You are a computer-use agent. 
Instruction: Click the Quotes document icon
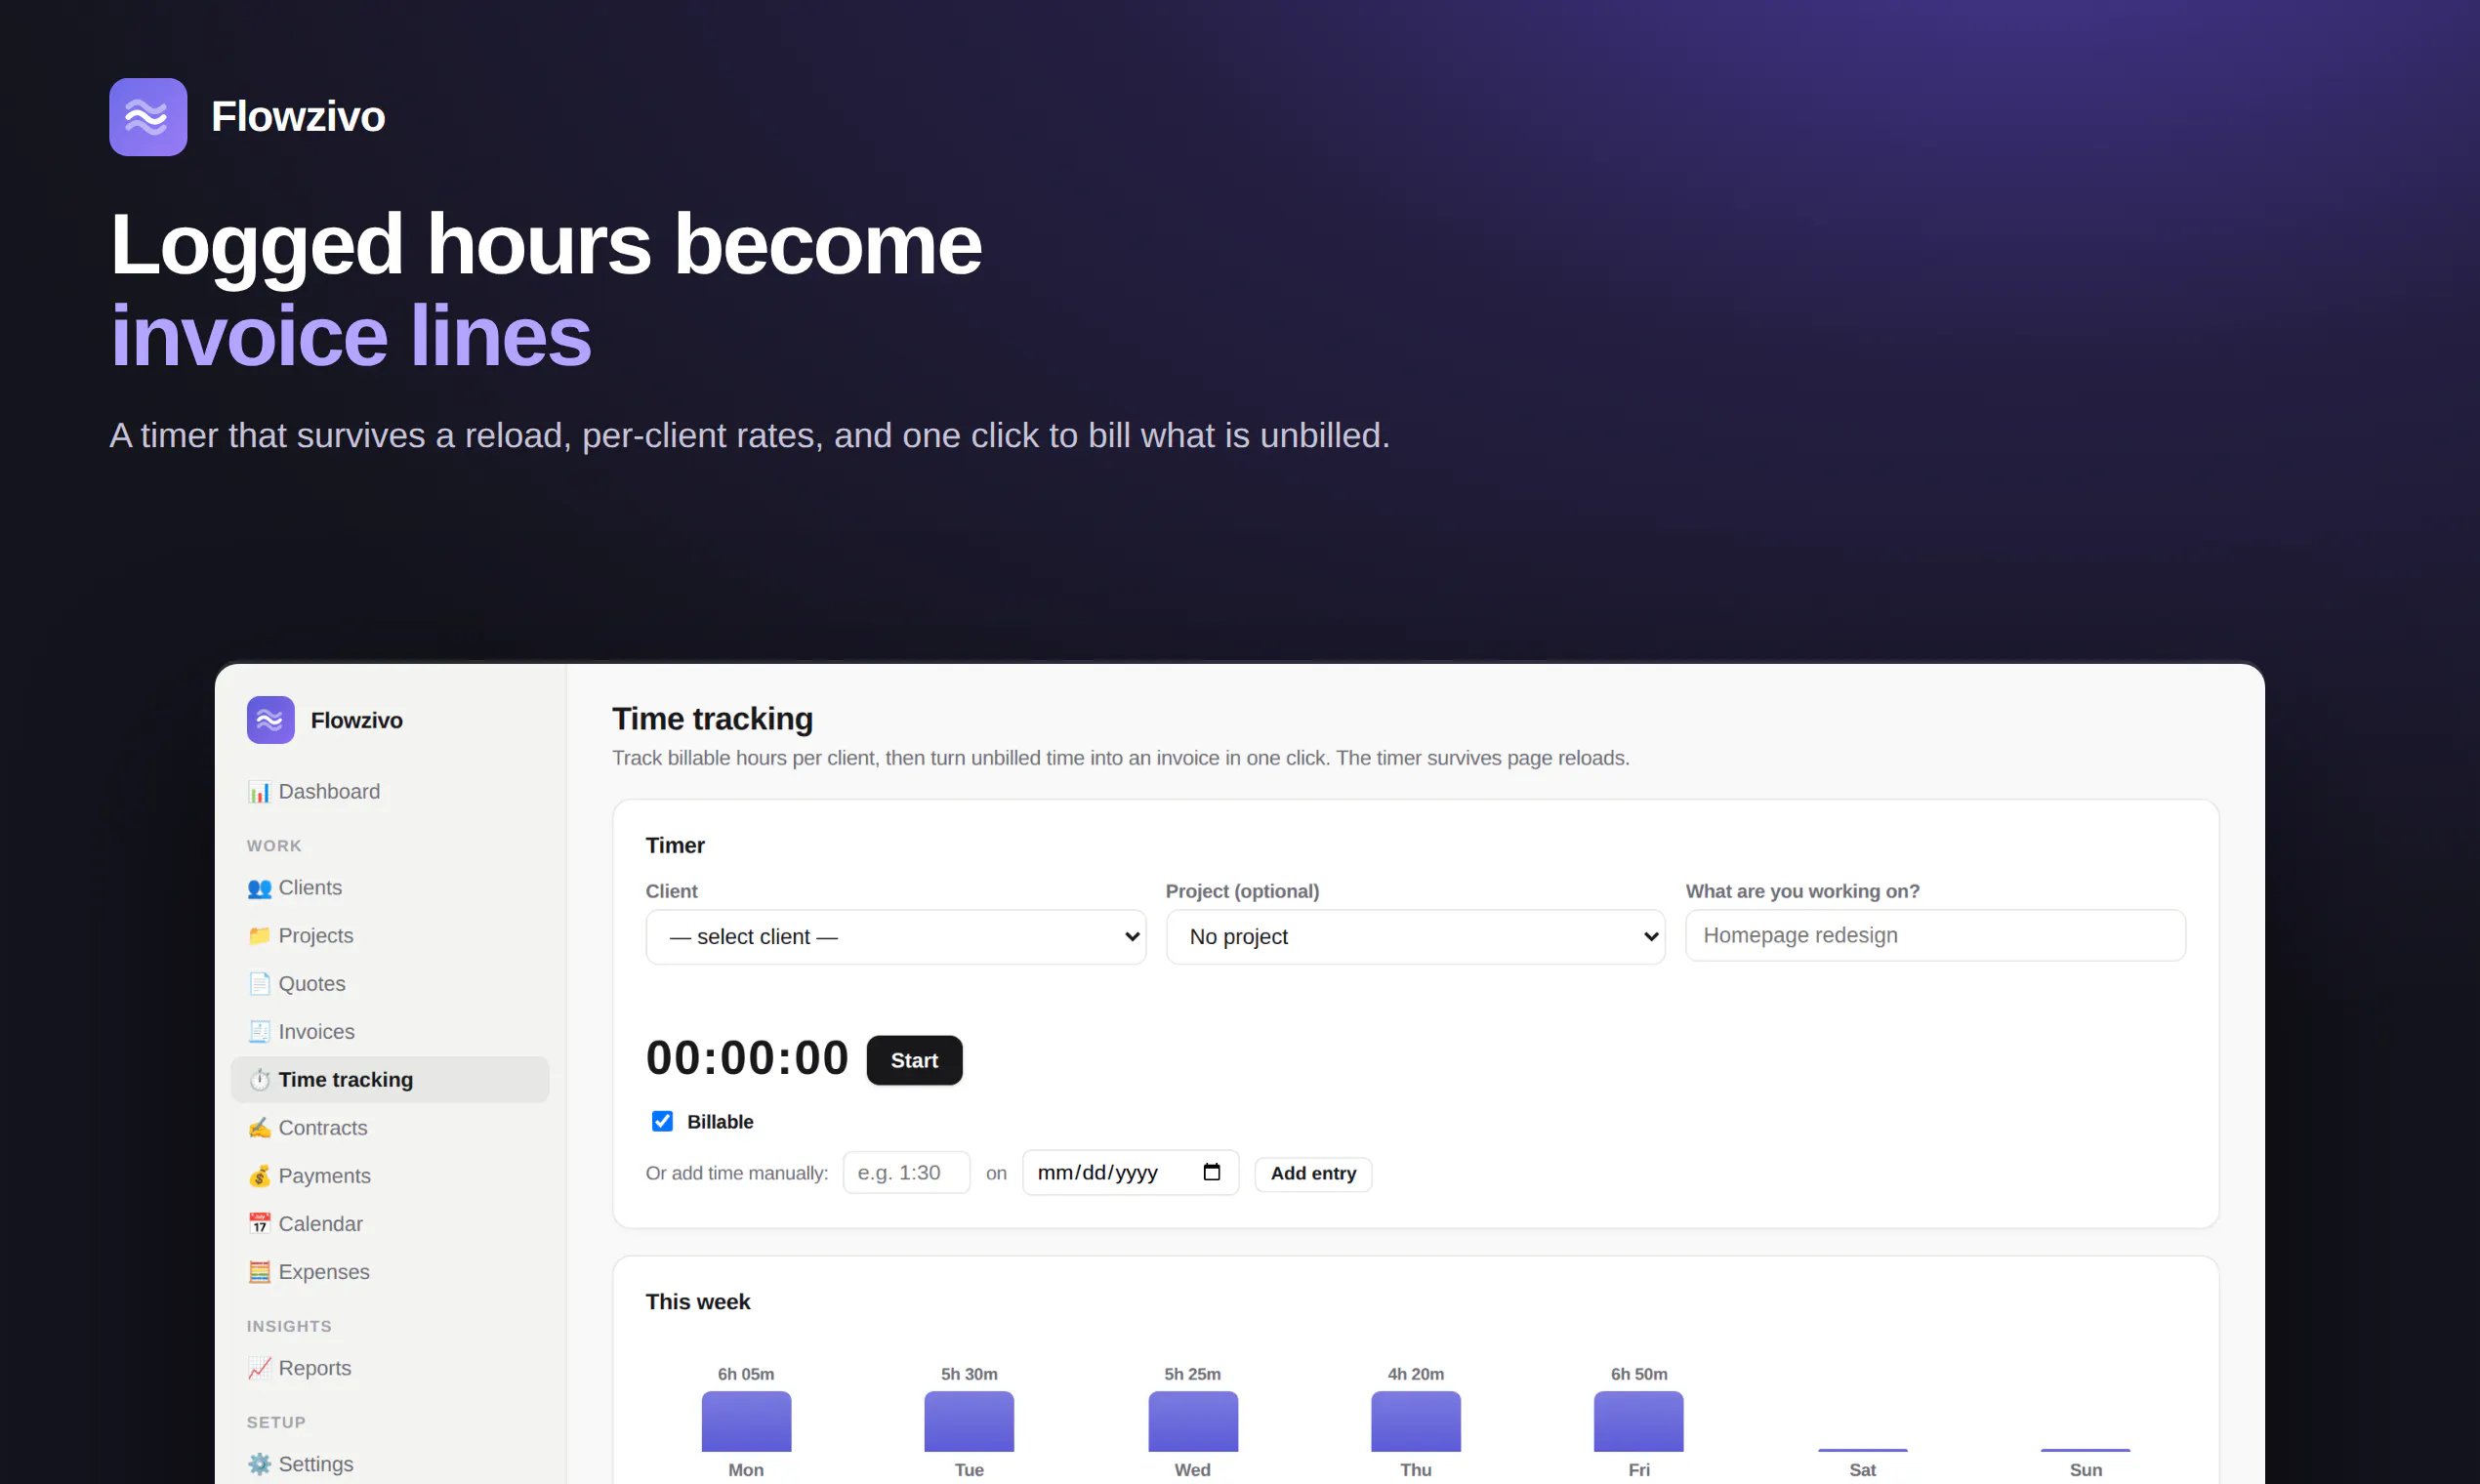259,984
